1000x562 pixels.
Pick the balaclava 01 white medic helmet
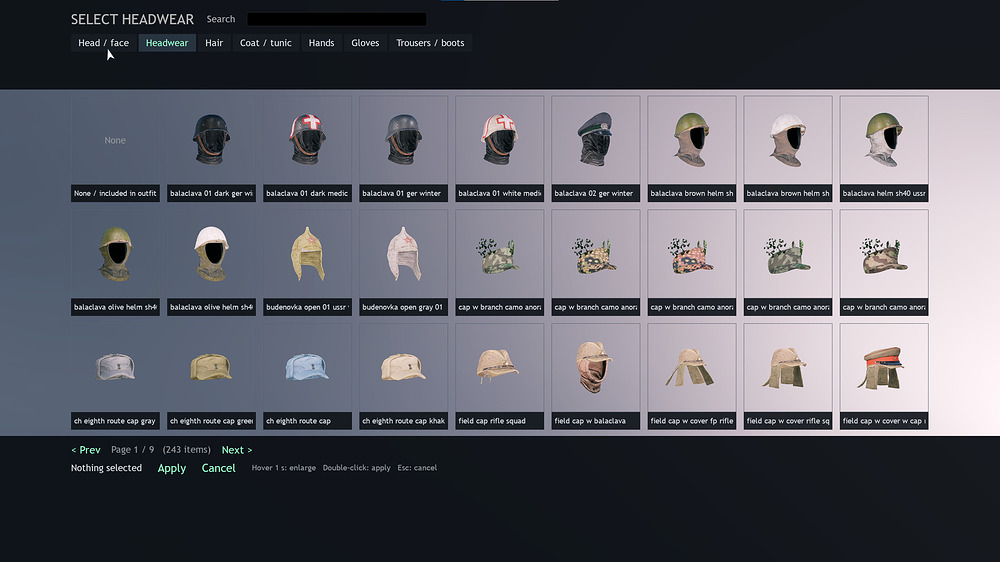[x=499, y=149]
